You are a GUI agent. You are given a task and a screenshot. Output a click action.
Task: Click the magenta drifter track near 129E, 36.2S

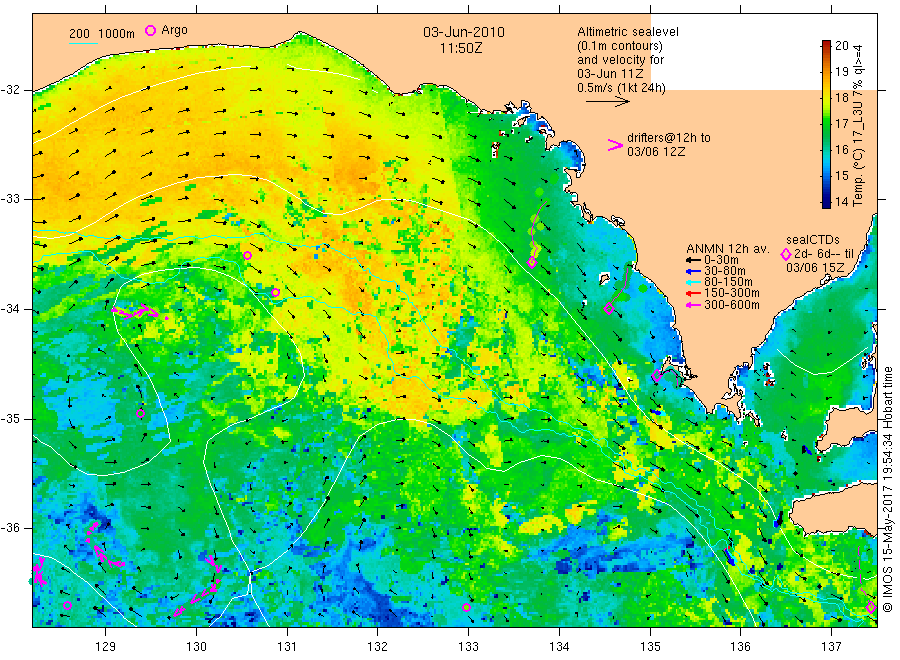click(102, 545)
